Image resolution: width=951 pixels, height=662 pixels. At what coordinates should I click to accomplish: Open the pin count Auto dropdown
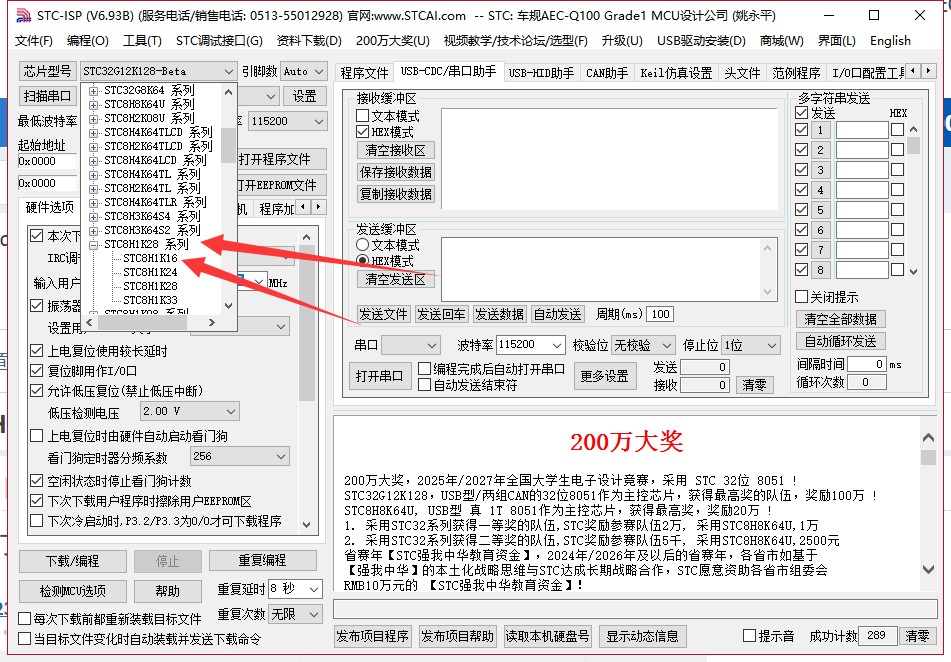(x=304, y=72)
